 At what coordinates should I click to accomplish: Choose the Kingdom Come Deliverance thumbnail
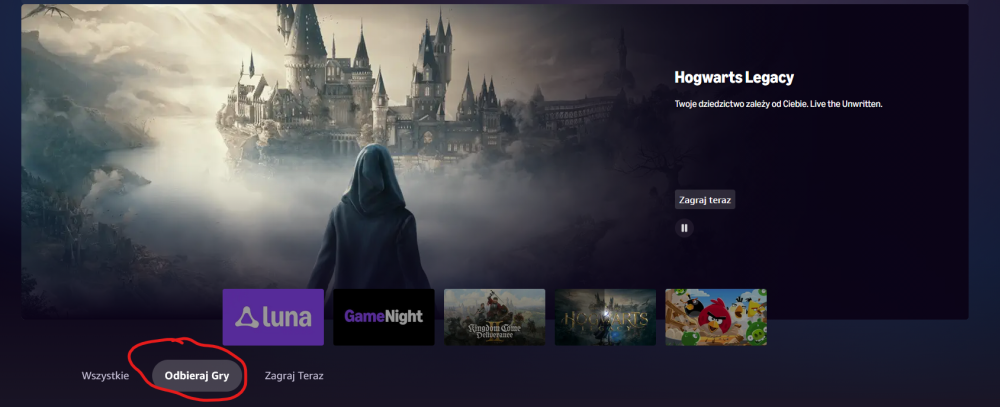[x=494, y=317]
